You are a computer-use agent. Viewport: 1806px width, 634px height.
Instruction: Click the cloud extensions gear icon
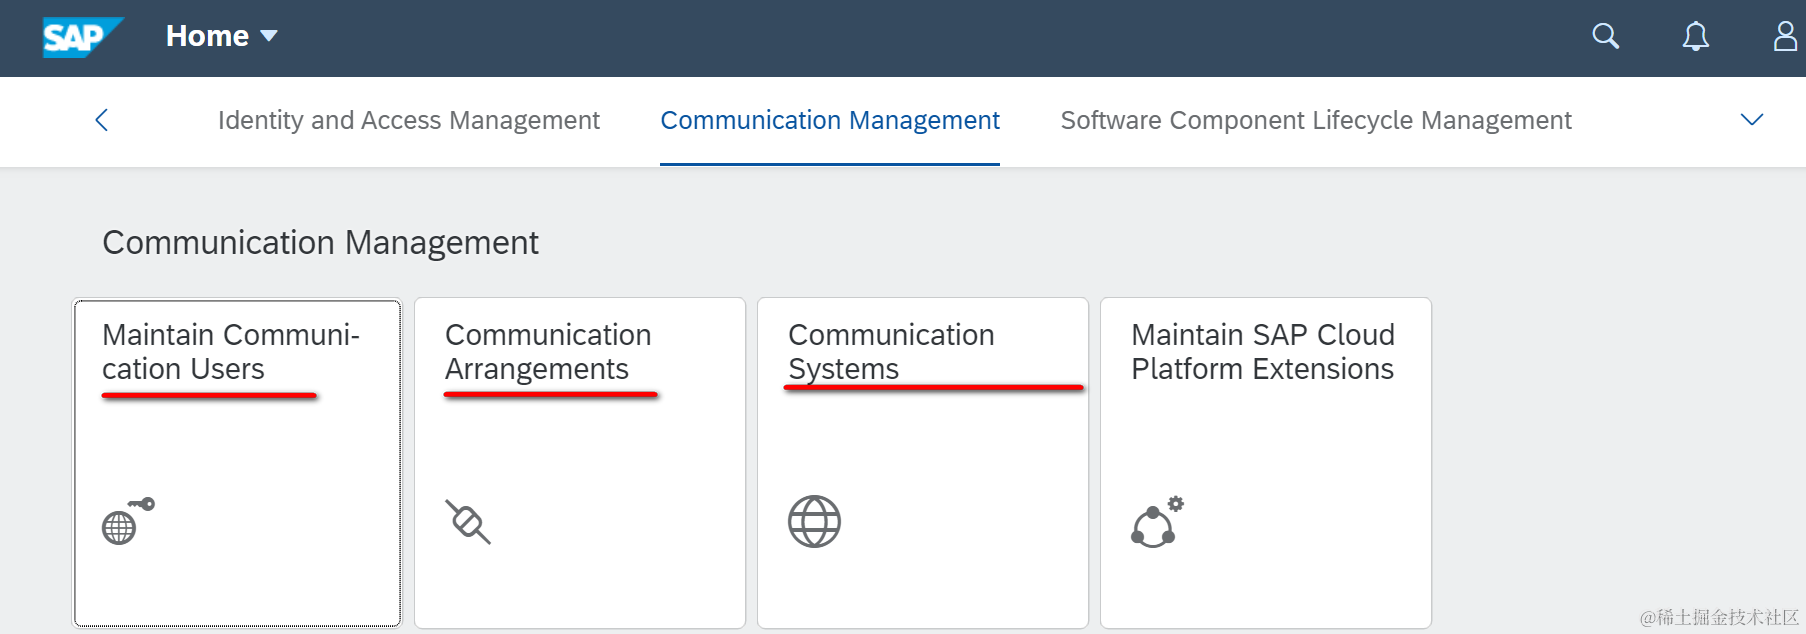(1157, 521)
